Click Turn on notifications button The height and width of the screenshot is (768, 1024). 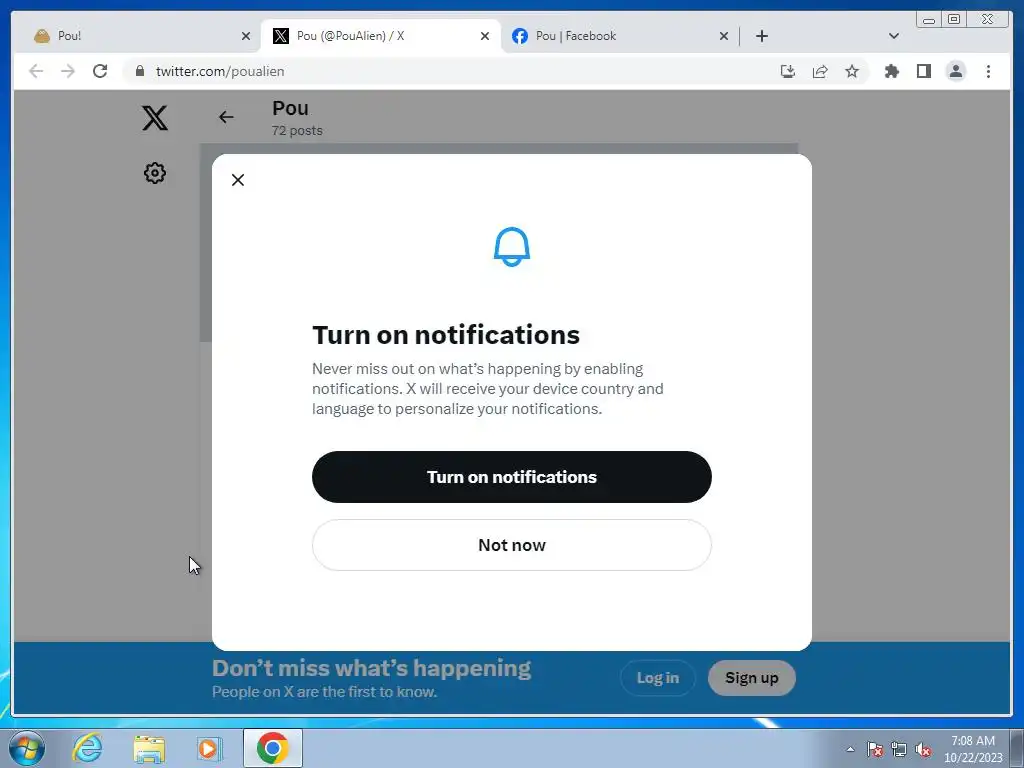pos(511,477)
